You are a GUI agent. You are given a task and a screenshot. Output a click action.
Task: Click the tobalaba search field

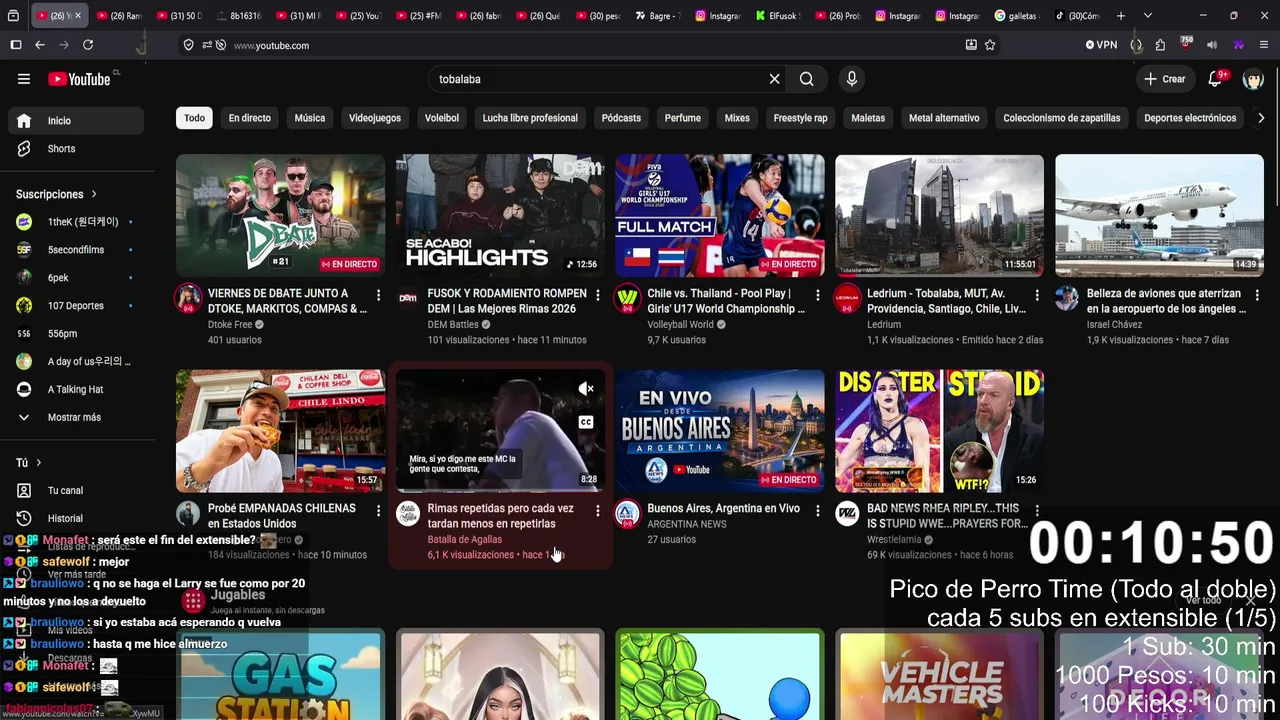[600, 79]
